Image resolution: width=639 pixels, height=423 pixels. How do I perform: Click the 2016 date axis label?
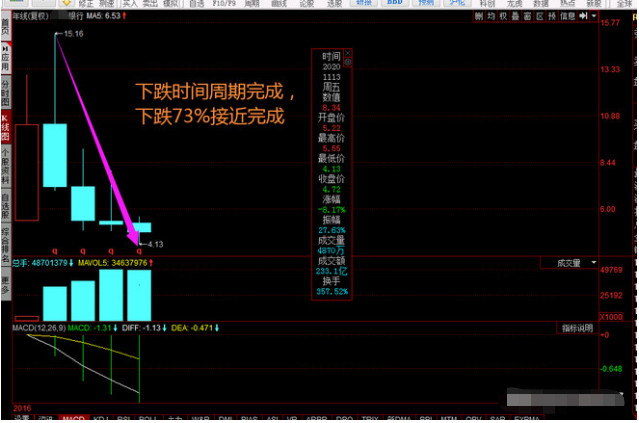tap(22, 408)
